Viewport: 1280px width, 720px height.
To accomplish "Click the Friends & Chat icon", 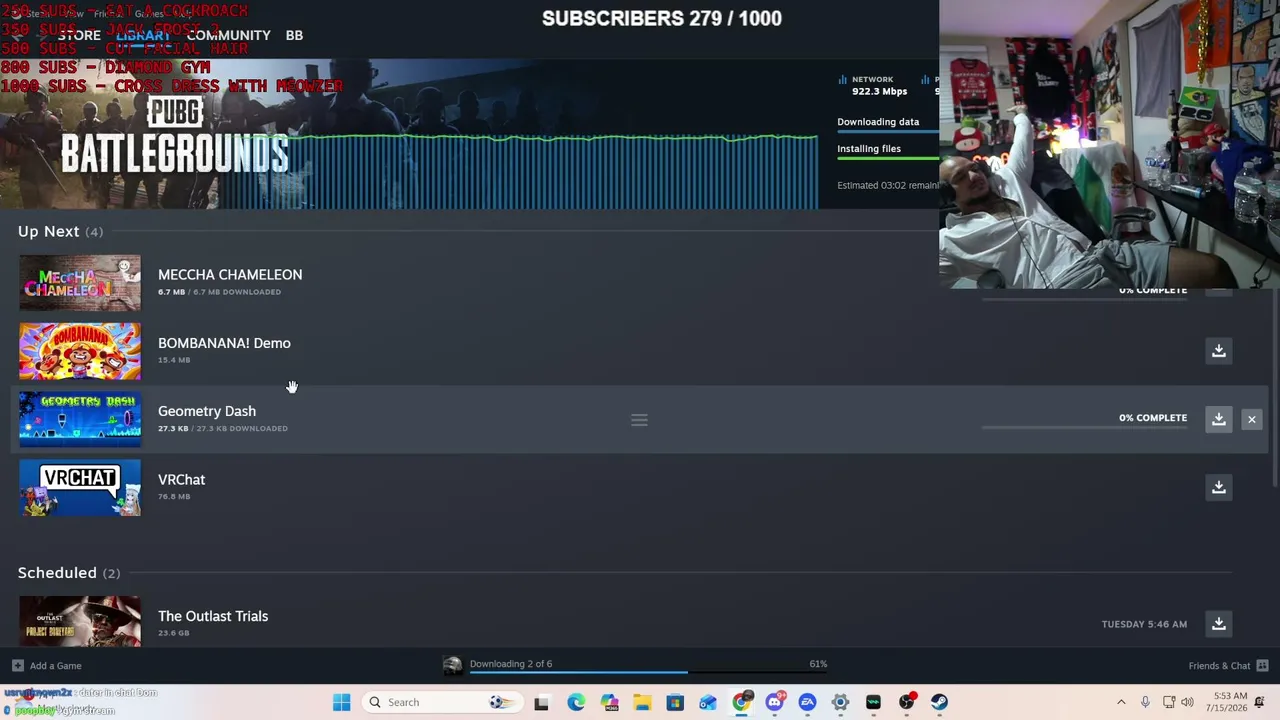I will pos(1262,666).
